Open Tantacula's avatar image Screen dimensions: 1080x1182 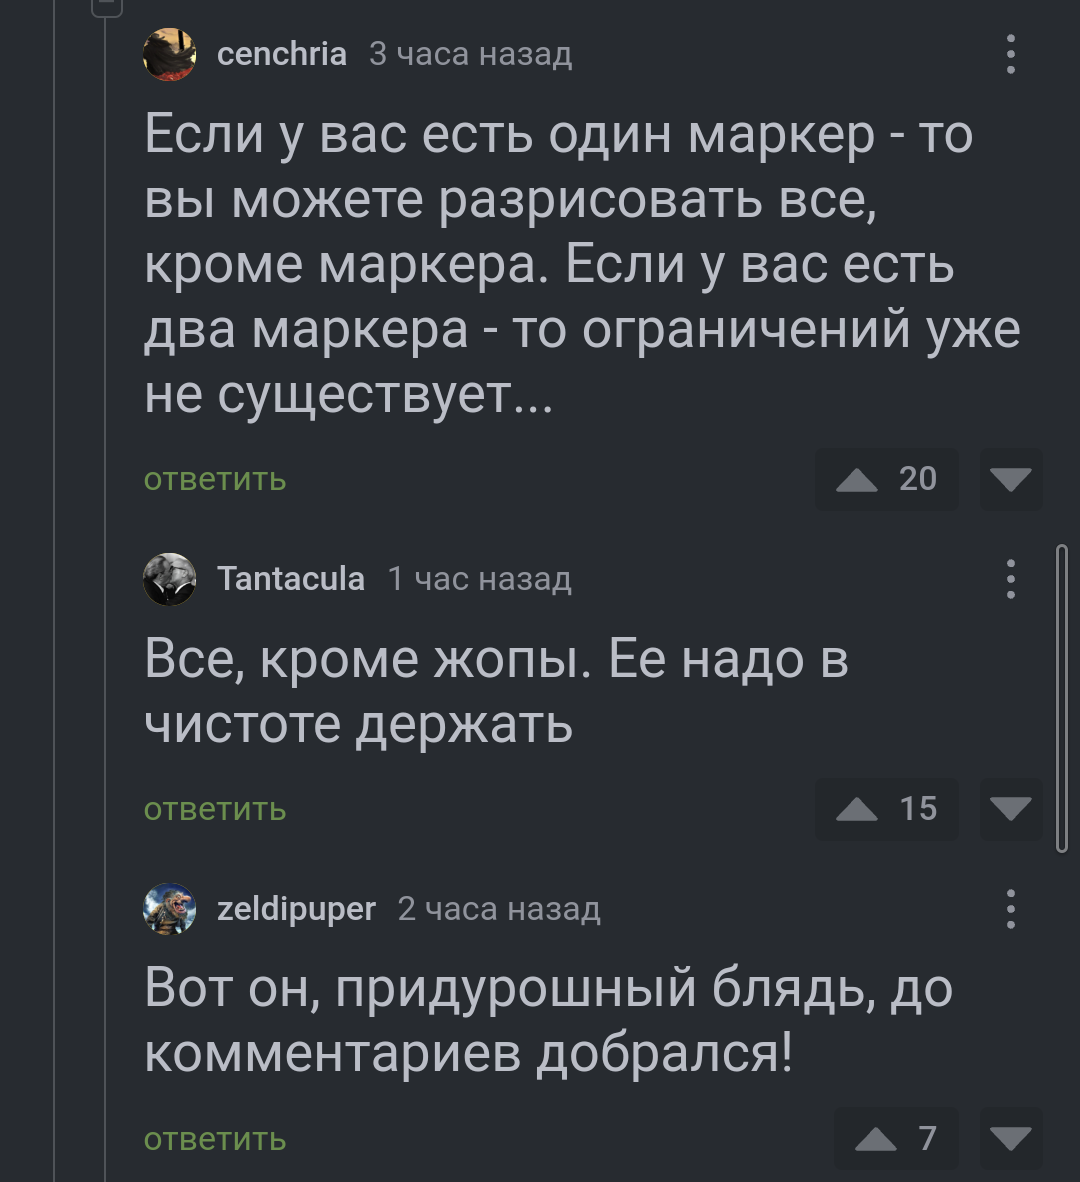click(169, 579)
